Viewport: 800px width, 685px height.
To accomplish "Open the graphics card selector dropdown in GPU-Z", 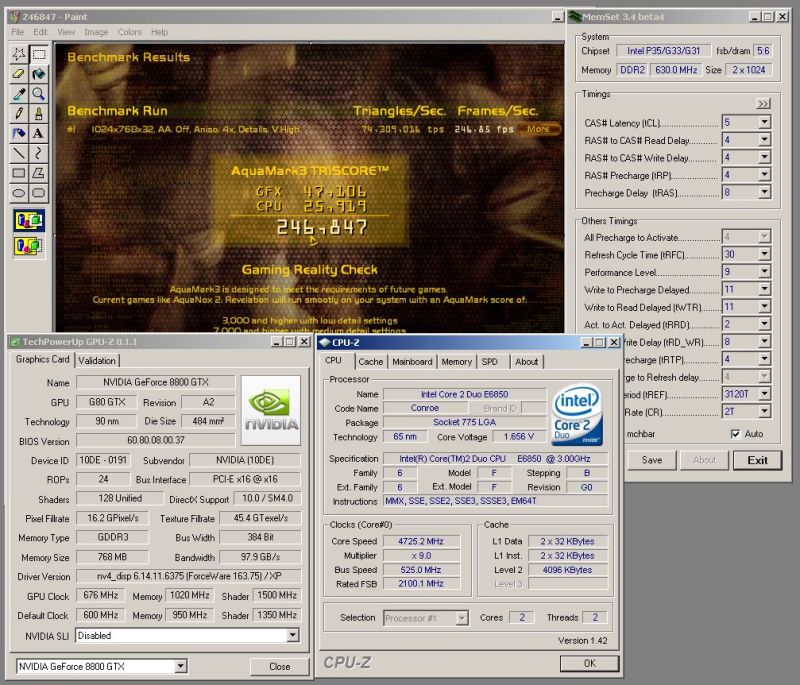I will tap(181, 666).
